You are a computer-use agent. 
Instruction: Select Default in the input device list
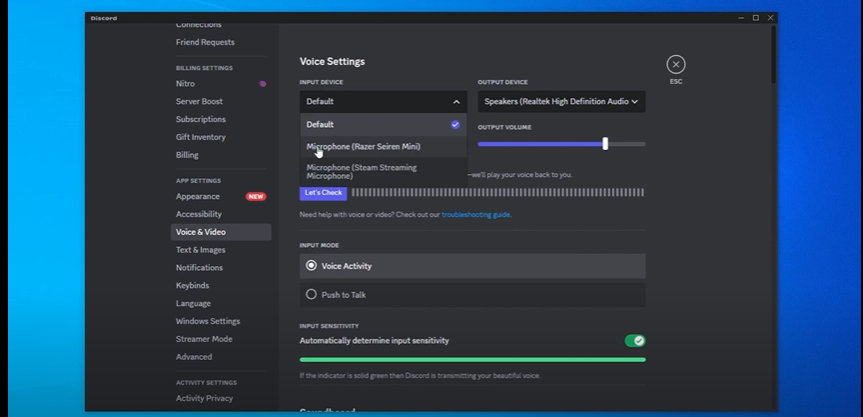(x=384, y=124)
